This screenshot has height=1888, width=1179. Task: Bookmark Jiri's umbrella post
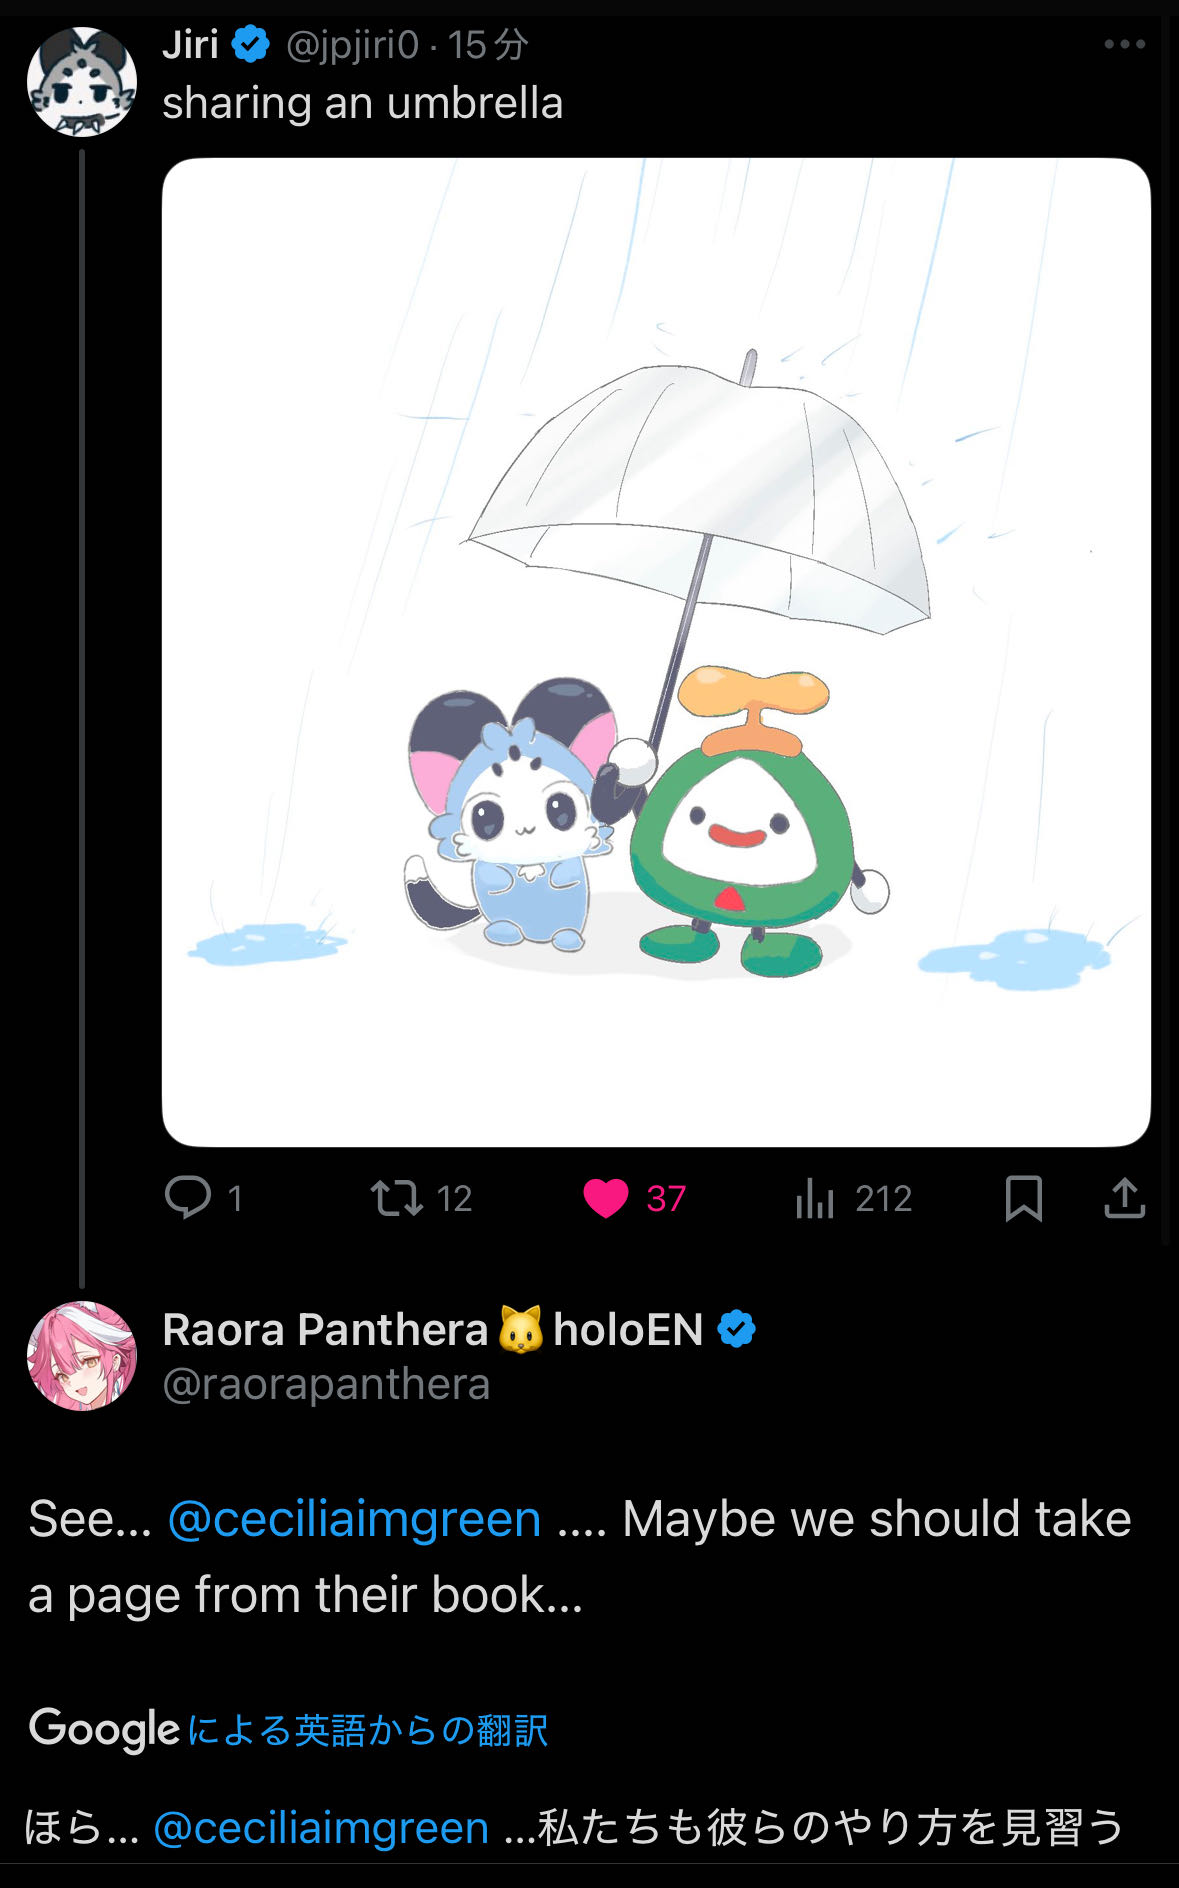coord(1023,1197)
